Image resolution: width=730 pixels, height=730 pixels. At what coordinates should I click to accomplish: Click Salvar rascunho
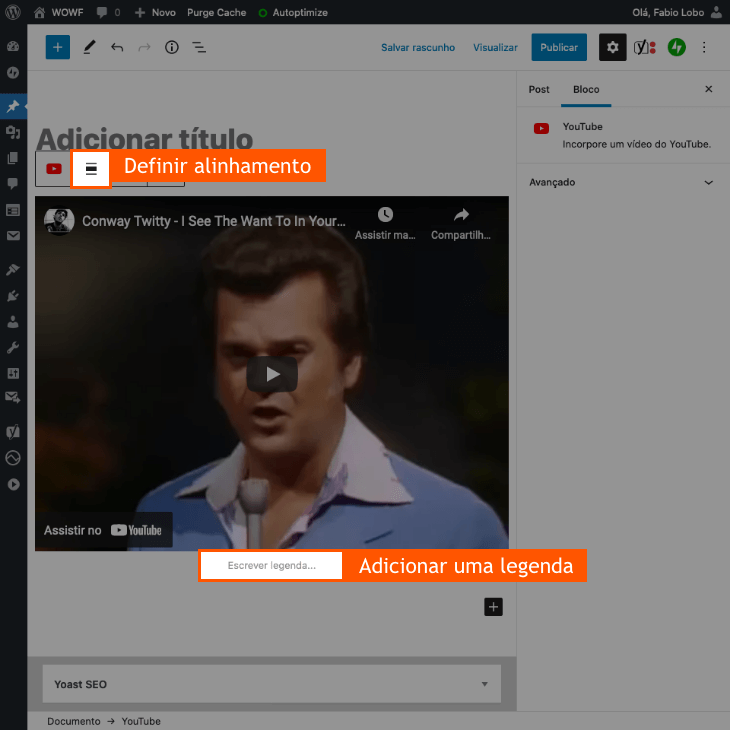pyautogui.click(x=418, y=47)
